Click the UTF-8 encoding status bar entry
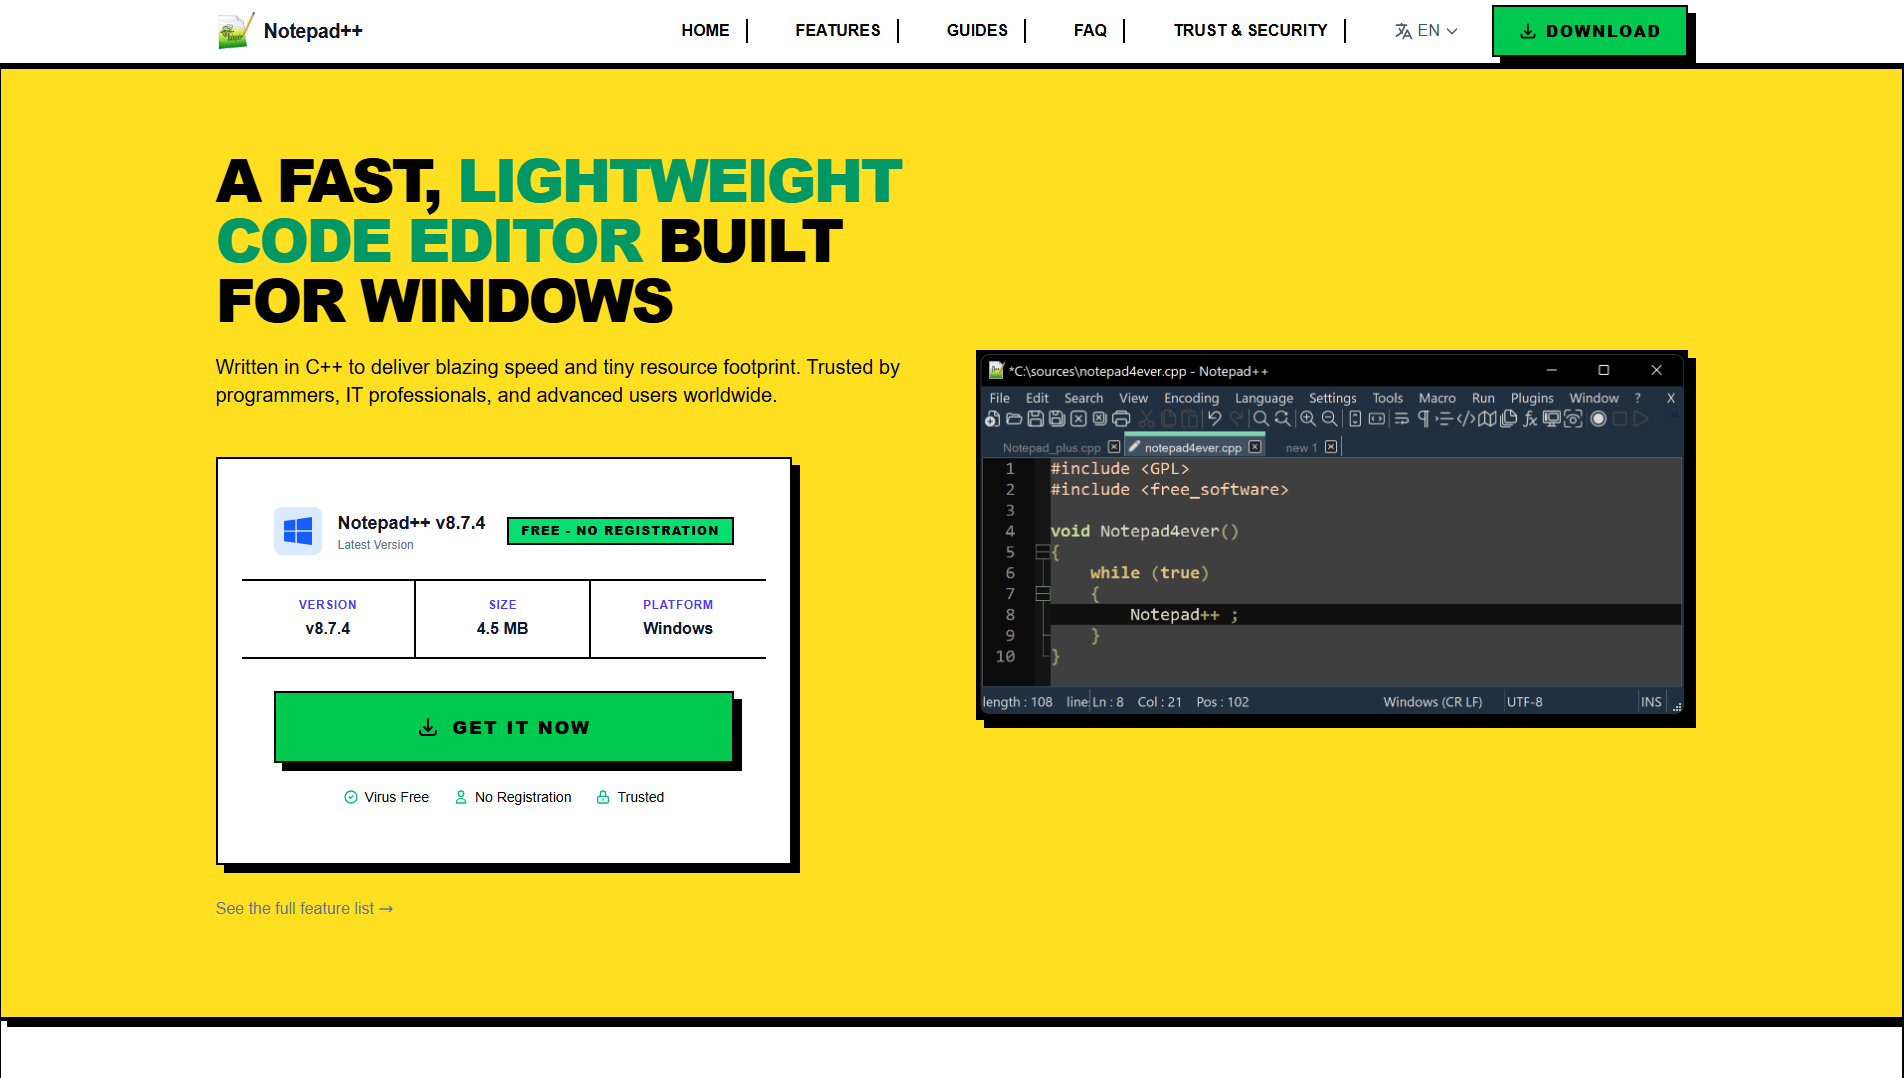Screen dimensions: 1904x1078 pos(1524,702)
